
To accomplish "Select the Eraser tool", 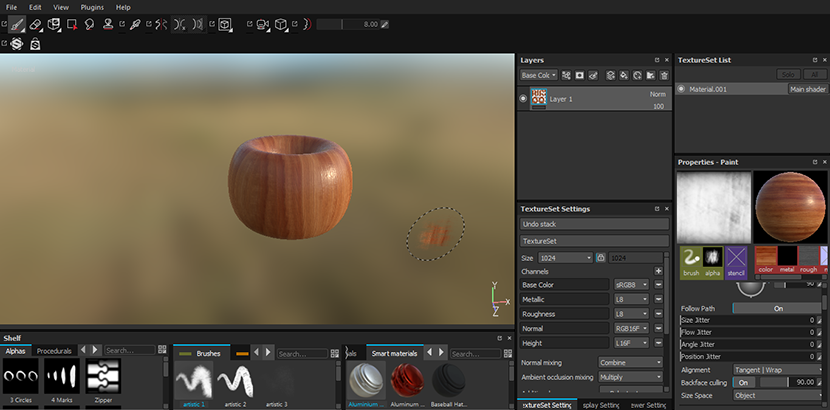I will click(x=35, y=24).
